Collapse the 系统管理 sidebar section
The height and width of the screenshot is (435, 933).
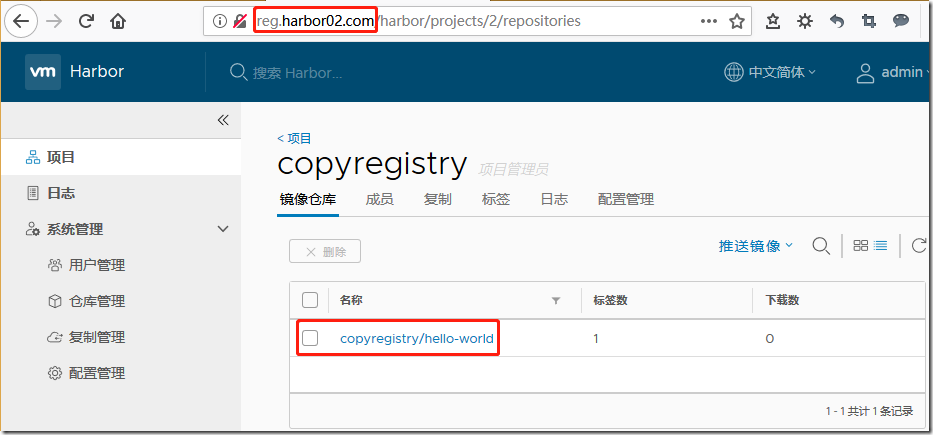(223, 229)
